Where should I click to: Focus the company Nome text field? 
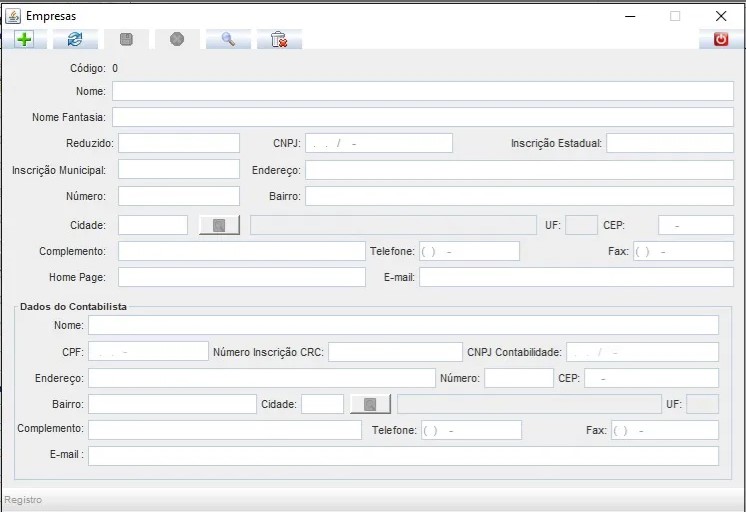422,91
